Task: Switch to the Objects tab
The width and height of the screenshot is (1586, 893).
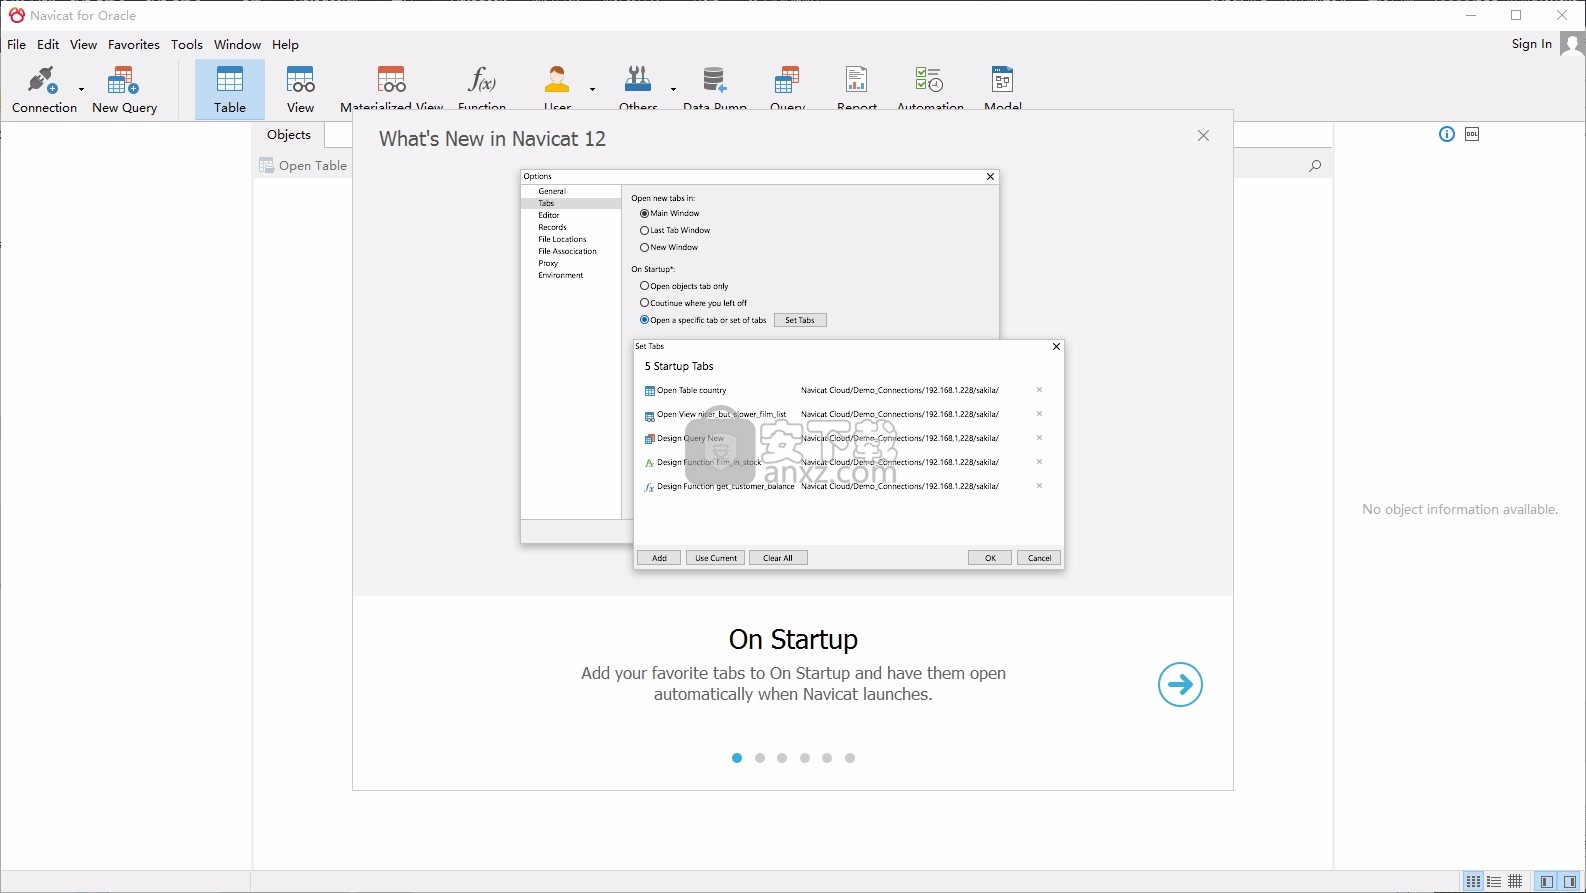Action: (x=289, y=134)
